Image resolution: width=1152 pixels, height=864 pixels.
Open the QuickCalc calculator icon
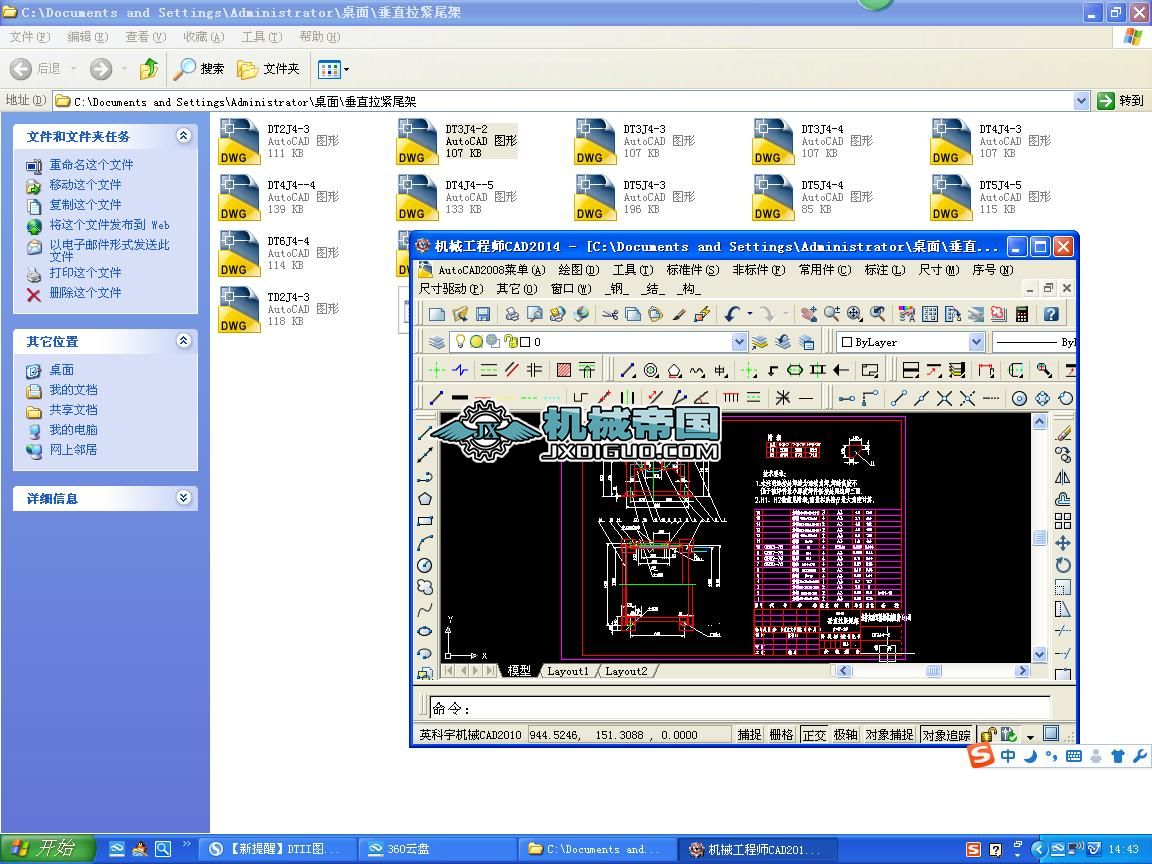(1021, 314)
